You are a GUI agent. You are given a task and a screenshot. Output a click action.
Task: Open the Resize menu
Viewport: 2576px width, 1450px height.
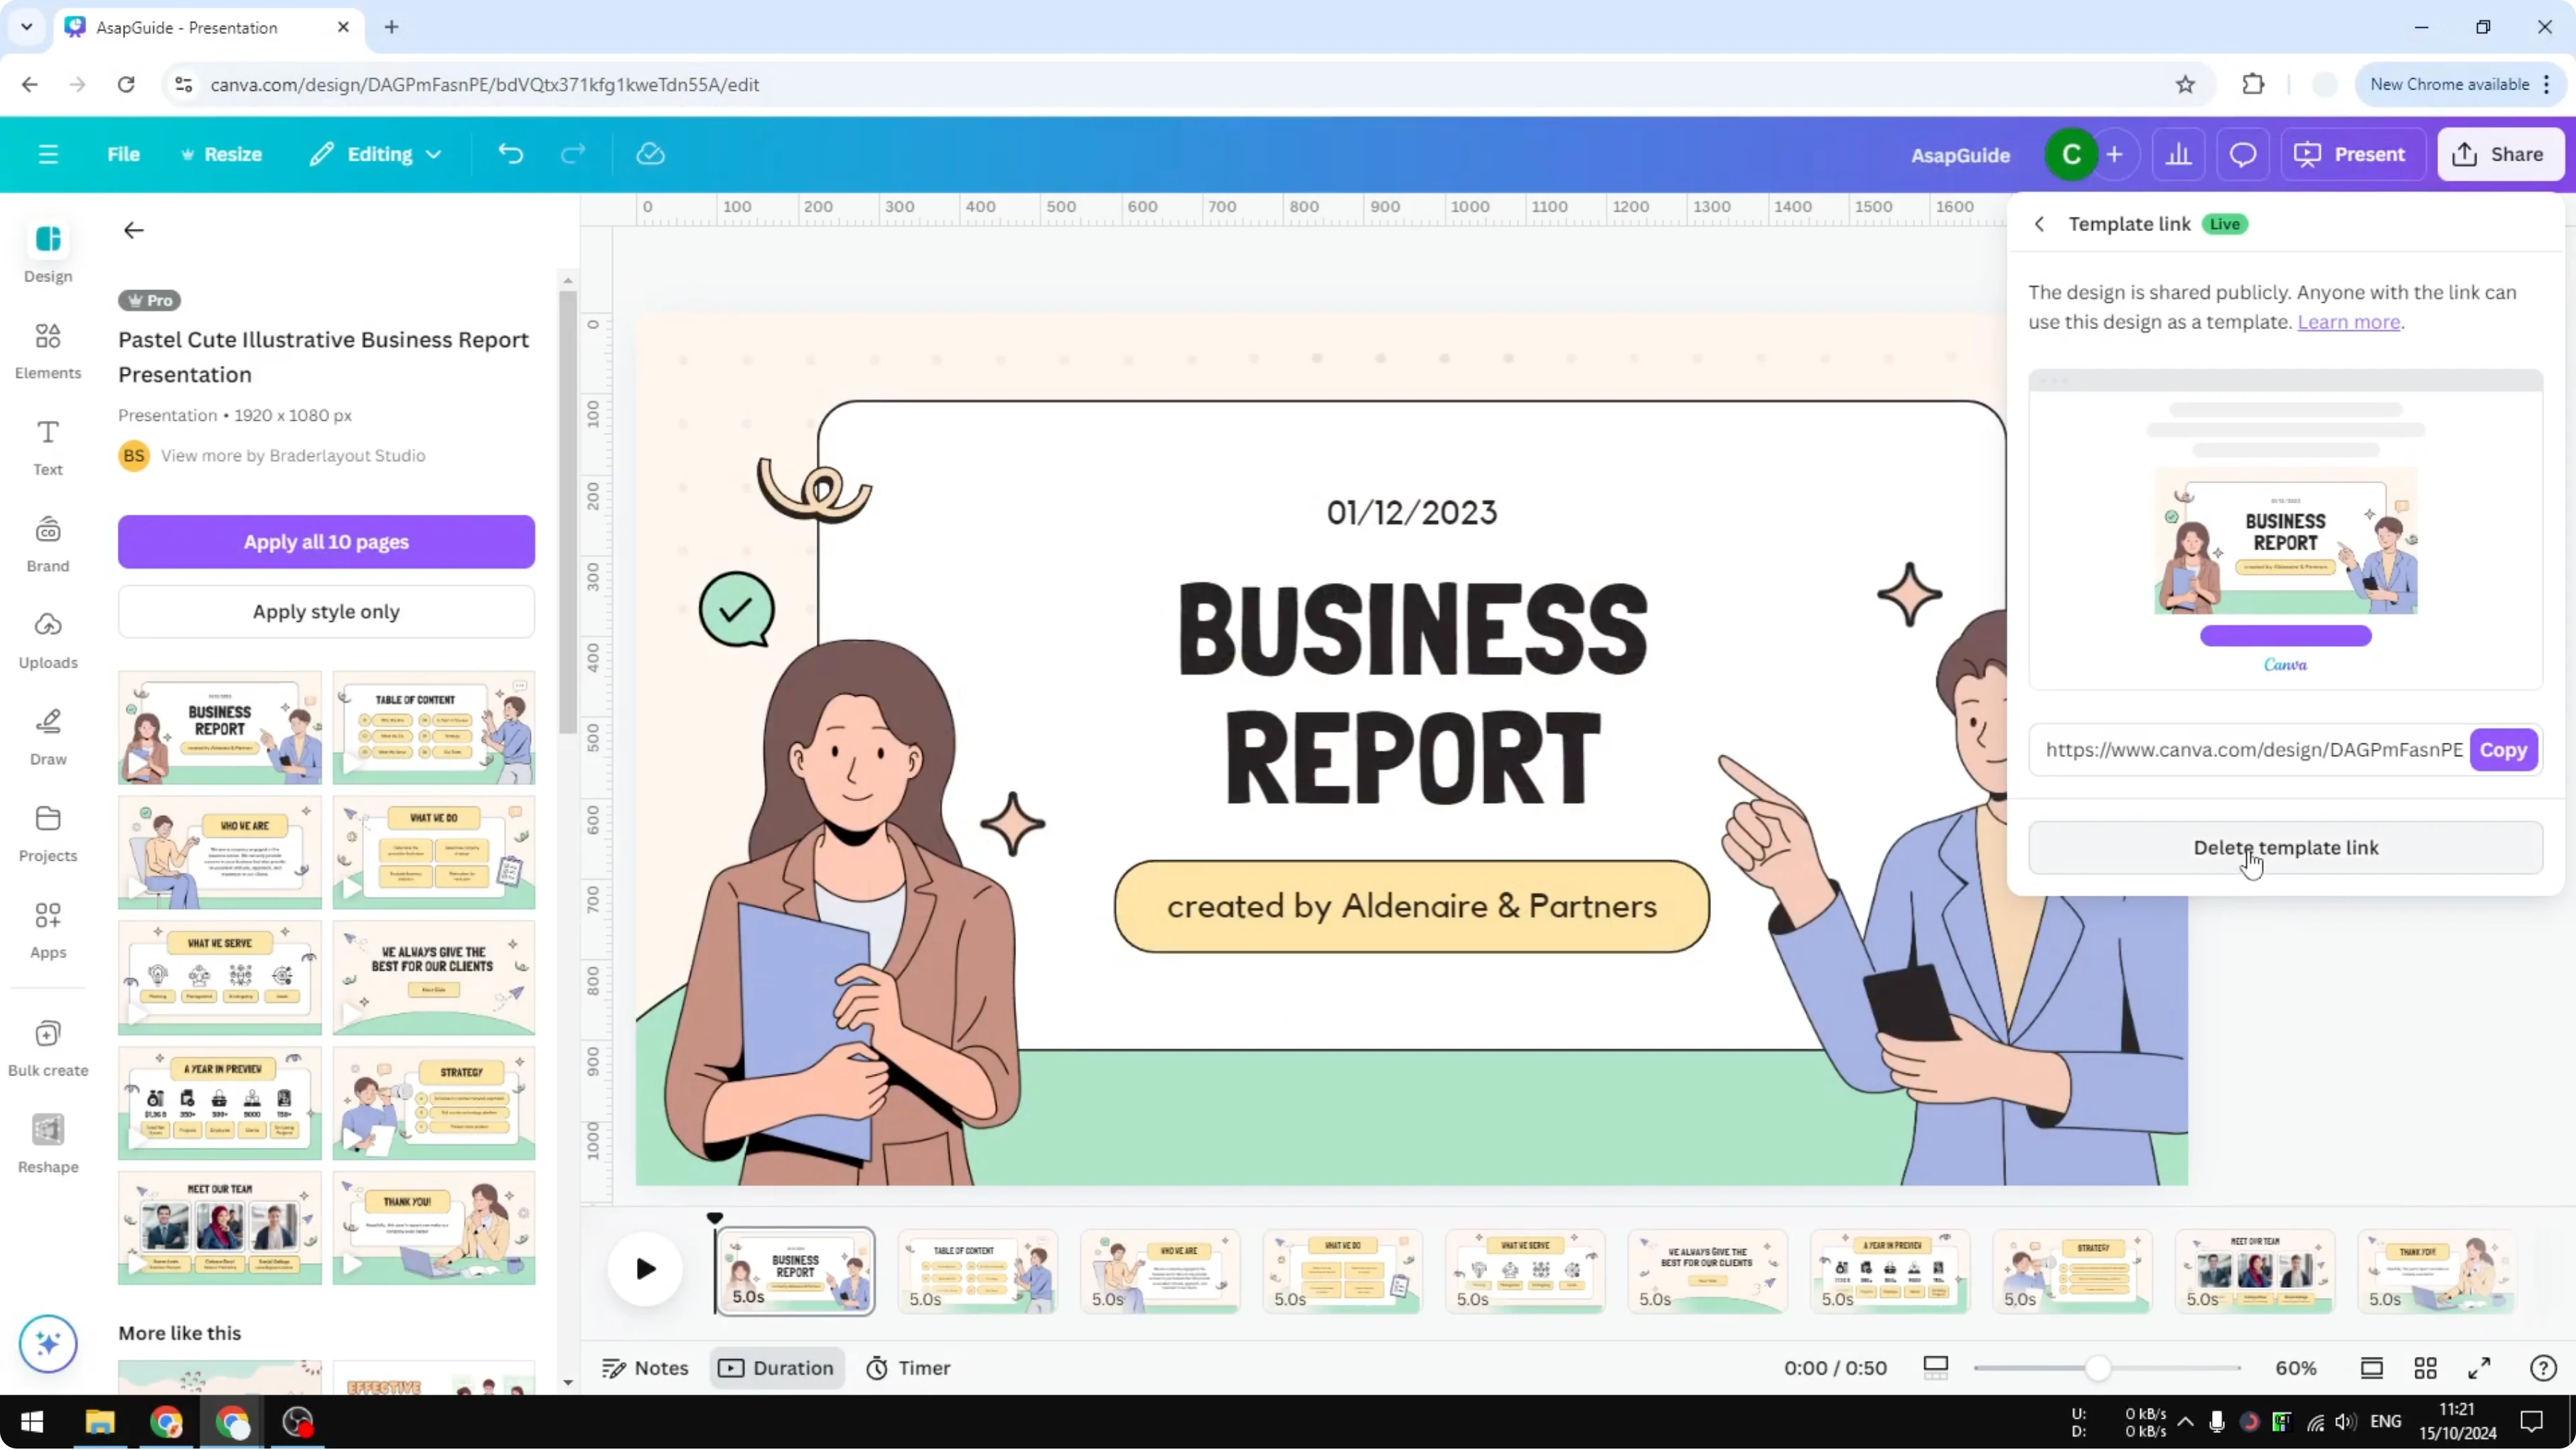222,153
